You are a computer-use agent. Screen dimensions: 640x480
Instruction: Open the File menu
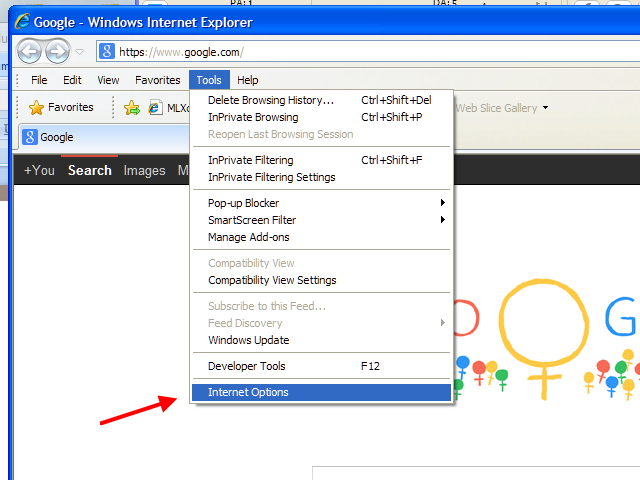click(39, 80)
